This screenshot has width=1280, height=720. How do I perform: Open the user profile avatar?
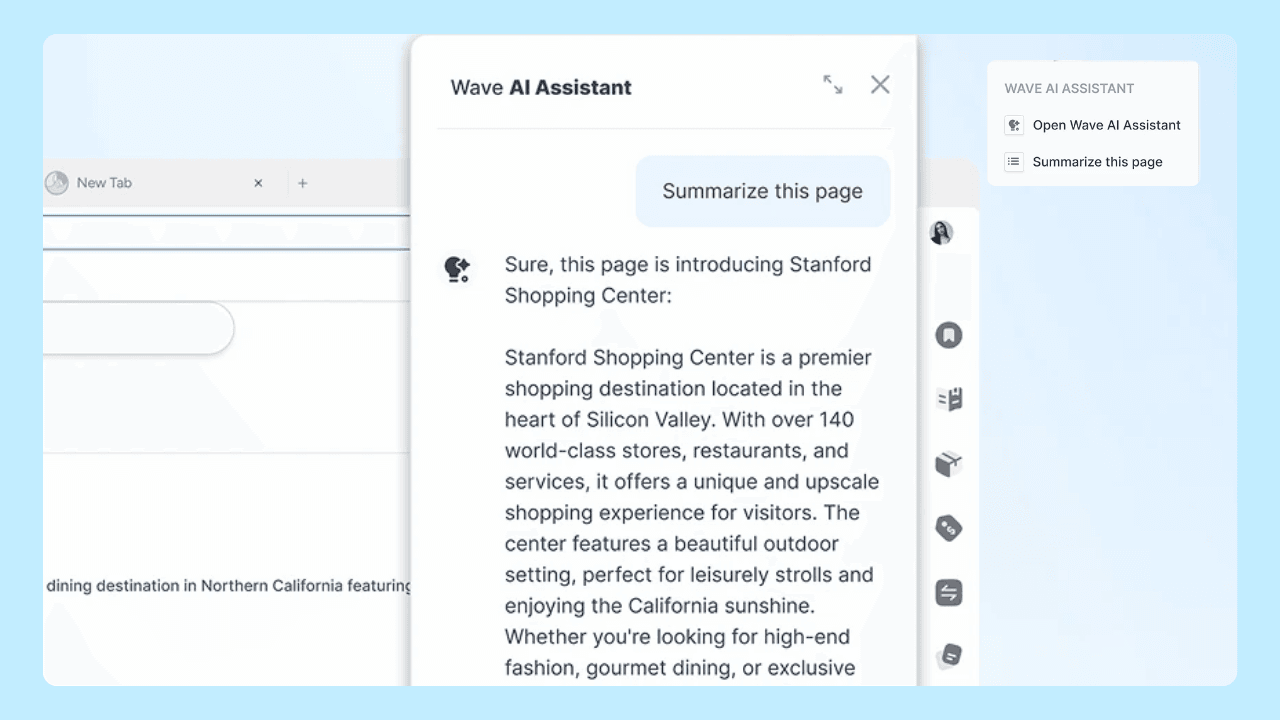tap(941, 233)
